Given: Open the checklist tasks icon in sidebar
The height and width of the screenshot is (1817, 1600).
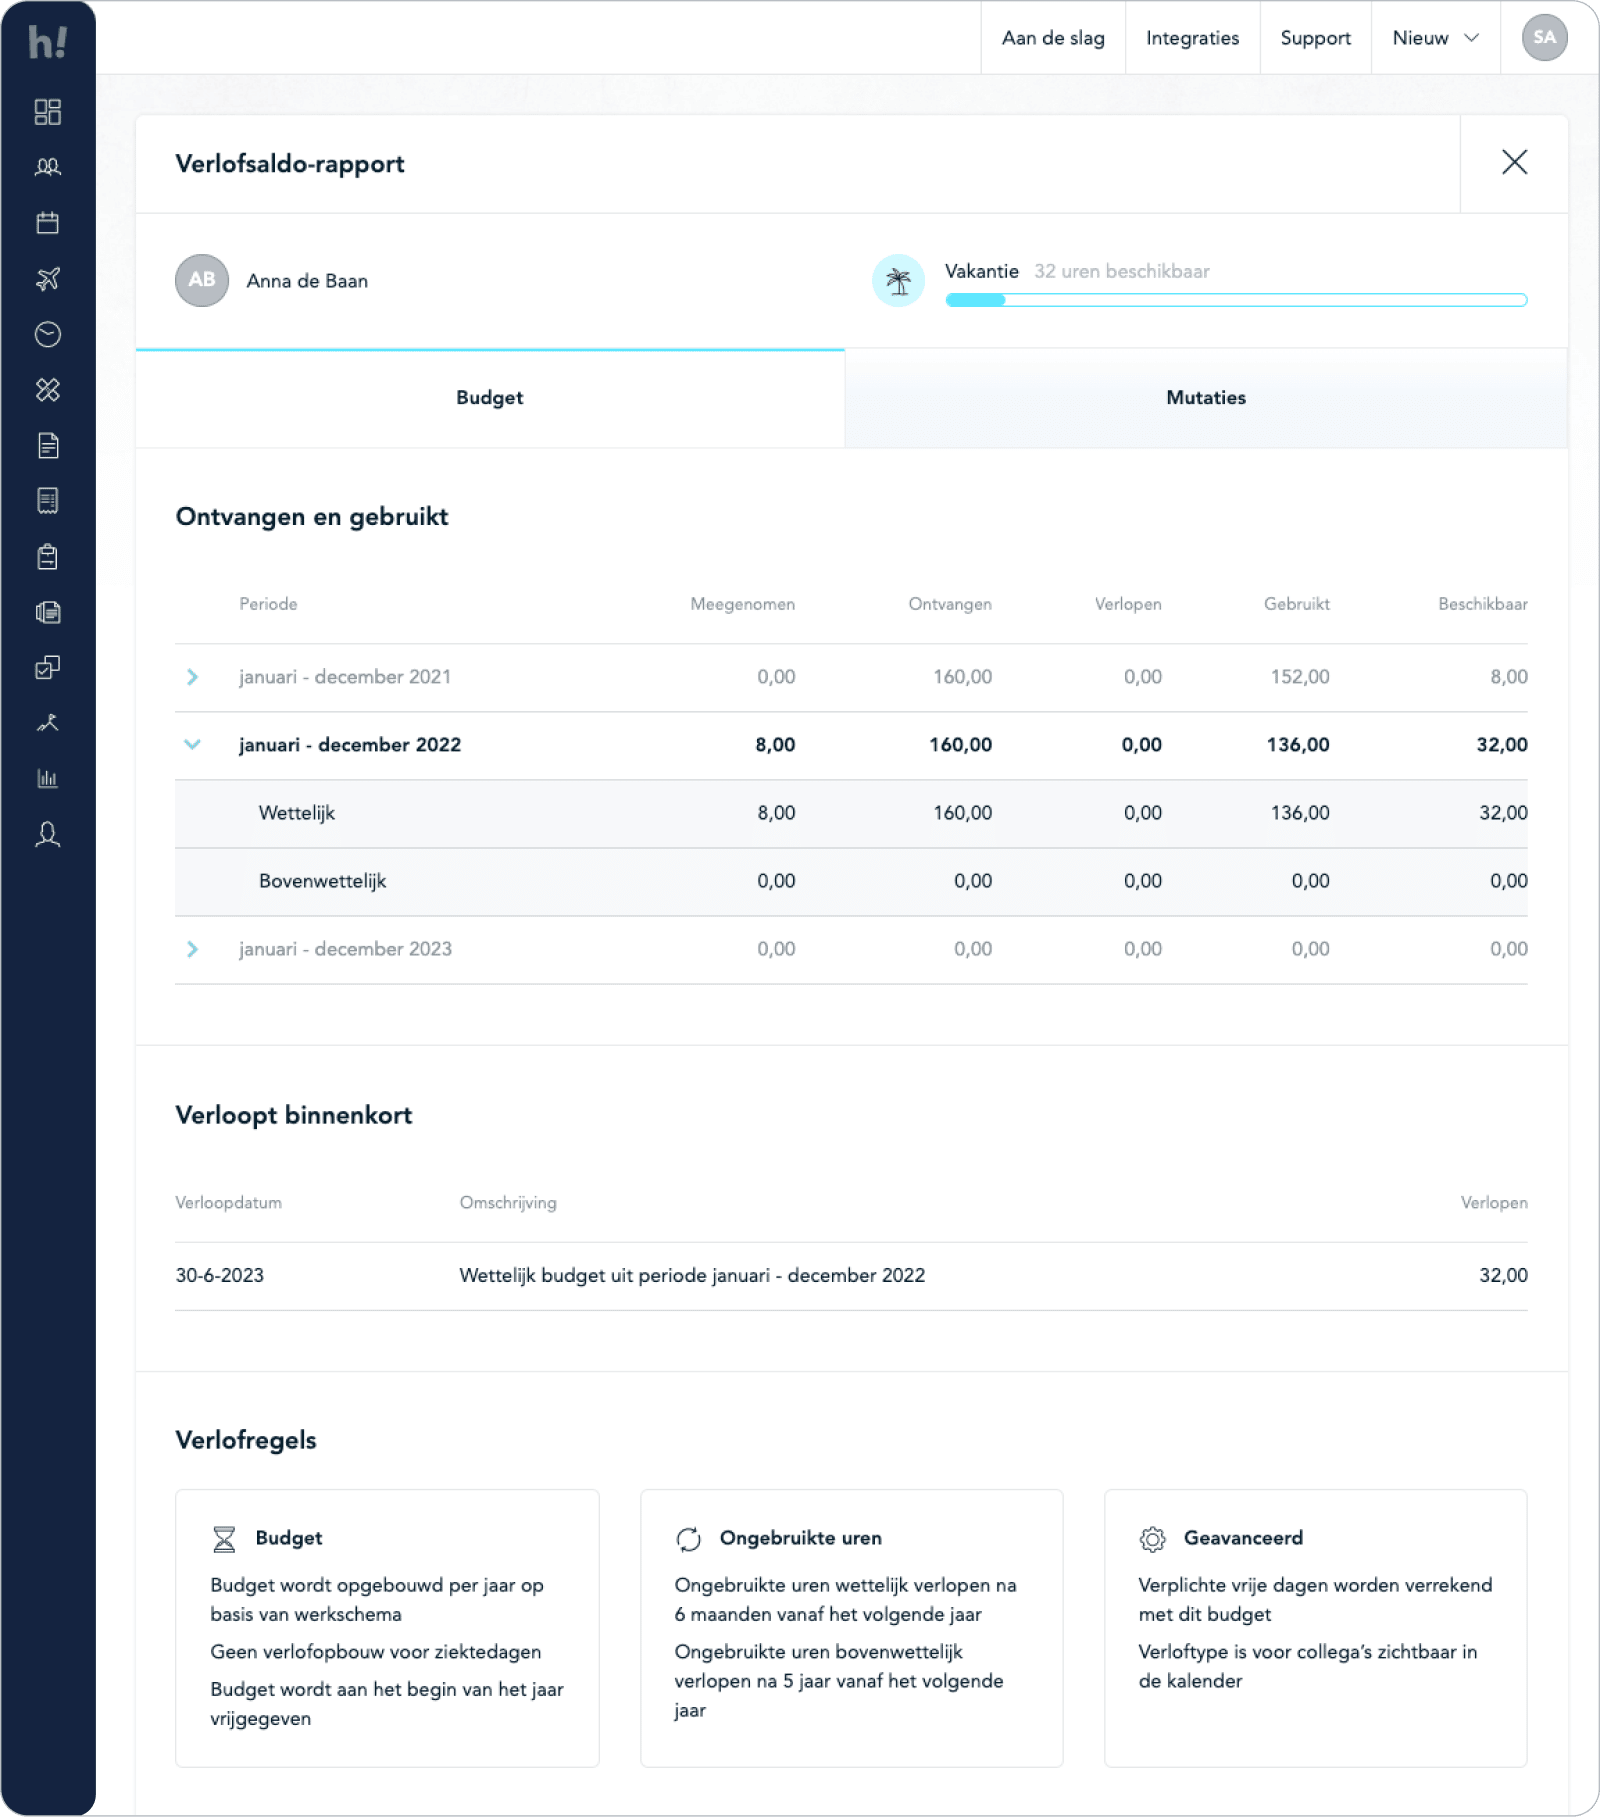Looking at the screenshot, I should [x=48, y=668].
